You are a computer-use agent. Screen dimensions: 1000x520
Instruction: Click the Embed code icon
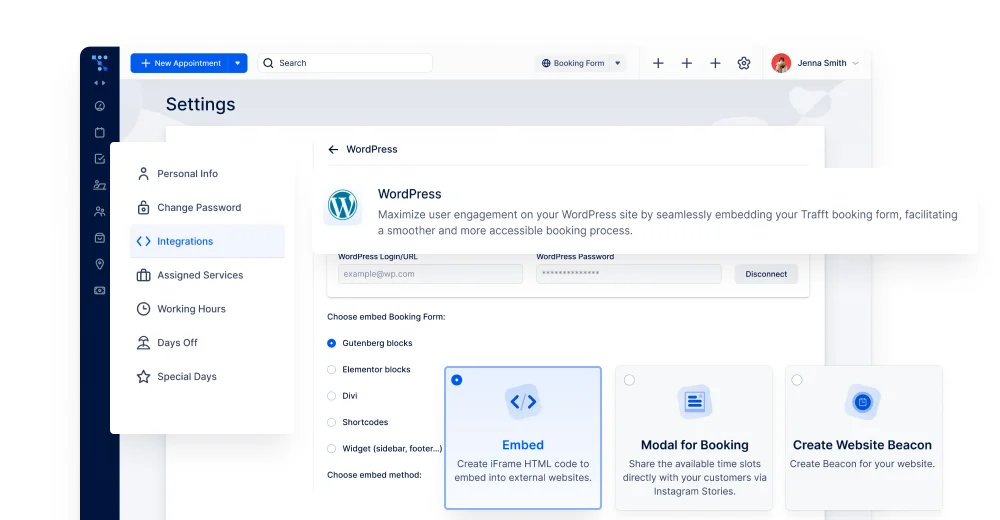point(523,402)
